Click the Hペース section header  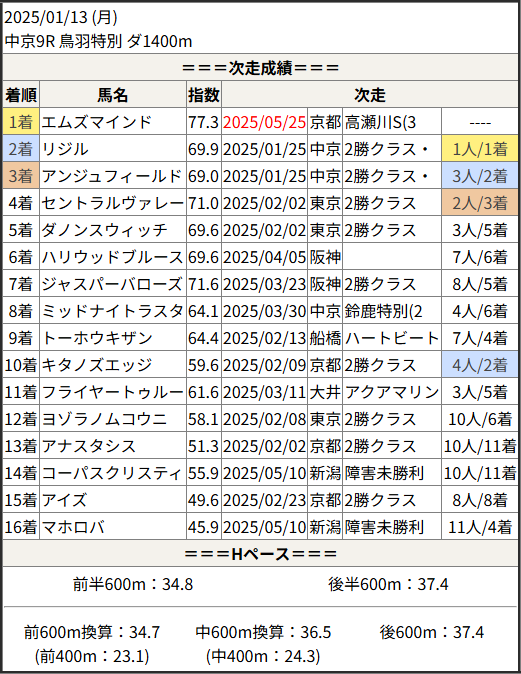260,554
